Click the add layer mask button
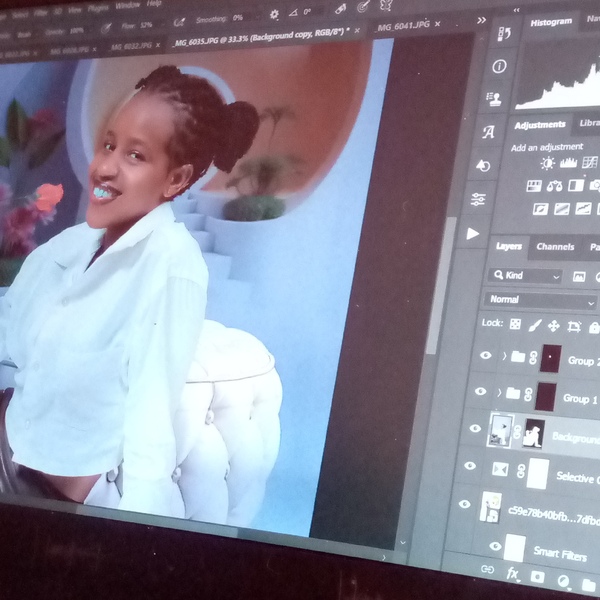This screenshot has width=600, height=600. [537, 577]
